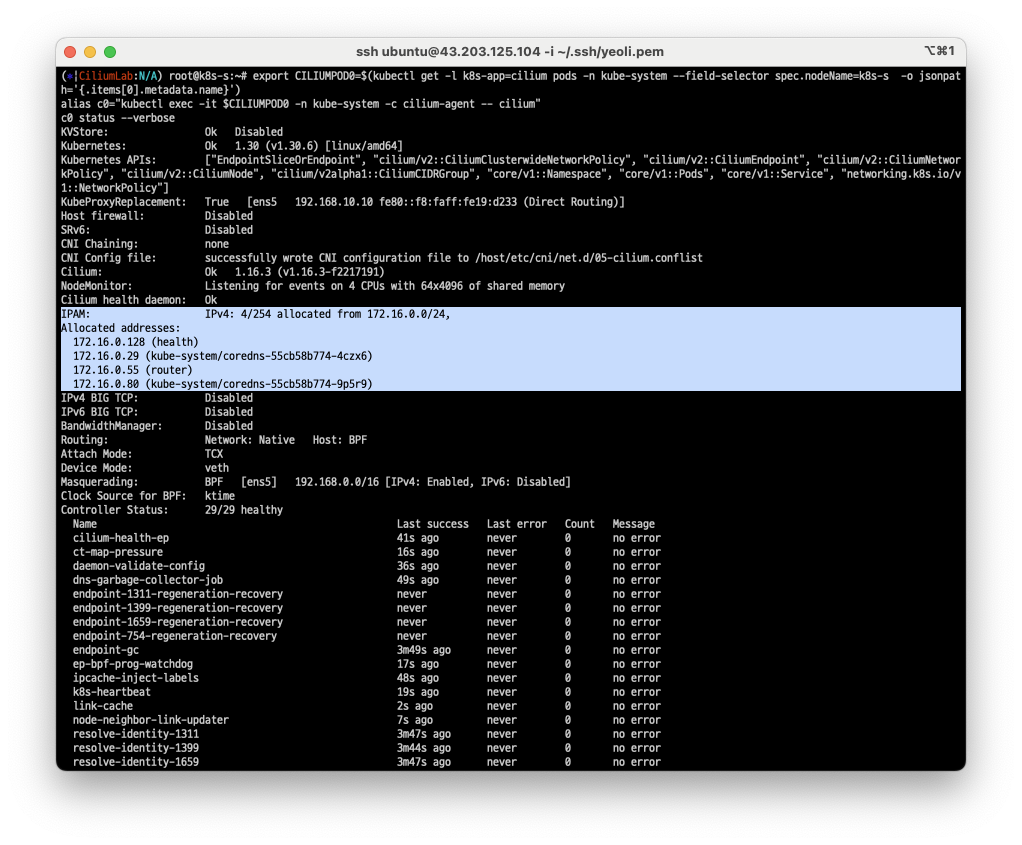Click 'endpoint-1399-regeneration-recovery' controller name

point(177,608)
